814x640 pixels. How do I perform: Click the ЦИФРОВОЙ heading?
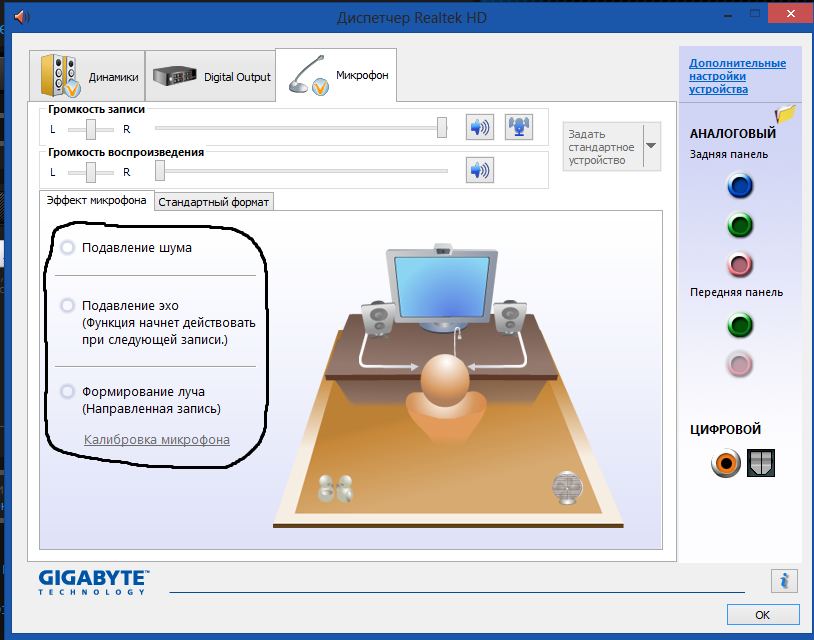click(725, 429)
